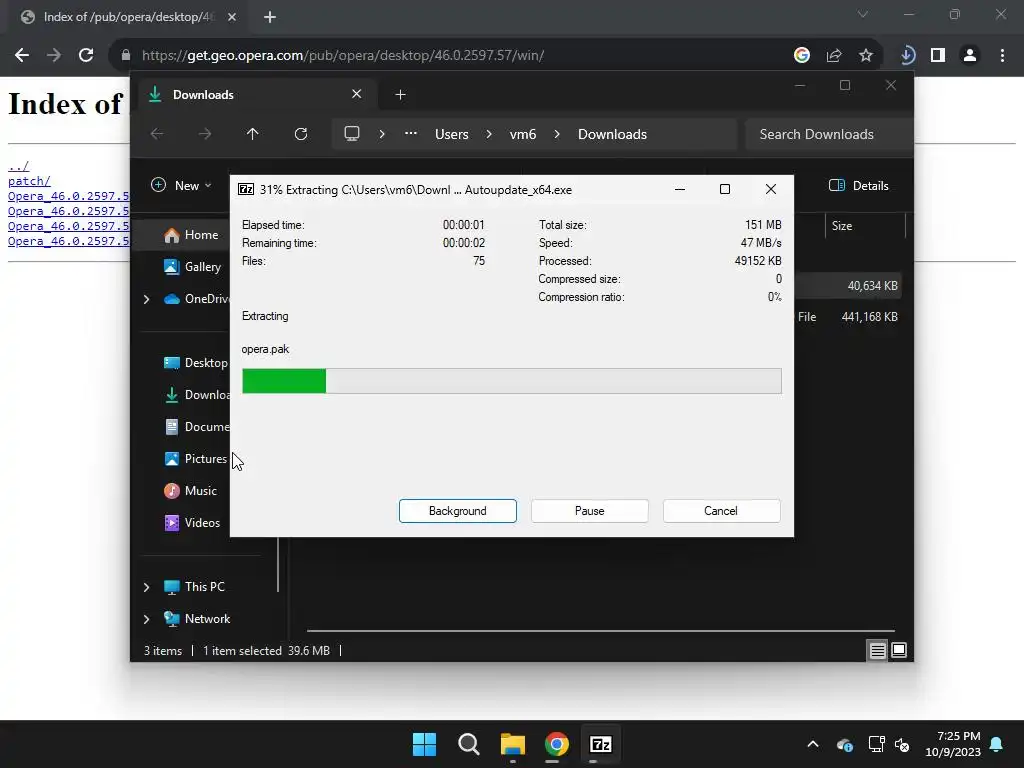Viewport: 1024px width, 768px height.
Task: Click the Downloads sidebar icon
Action: tap(172, 394)
